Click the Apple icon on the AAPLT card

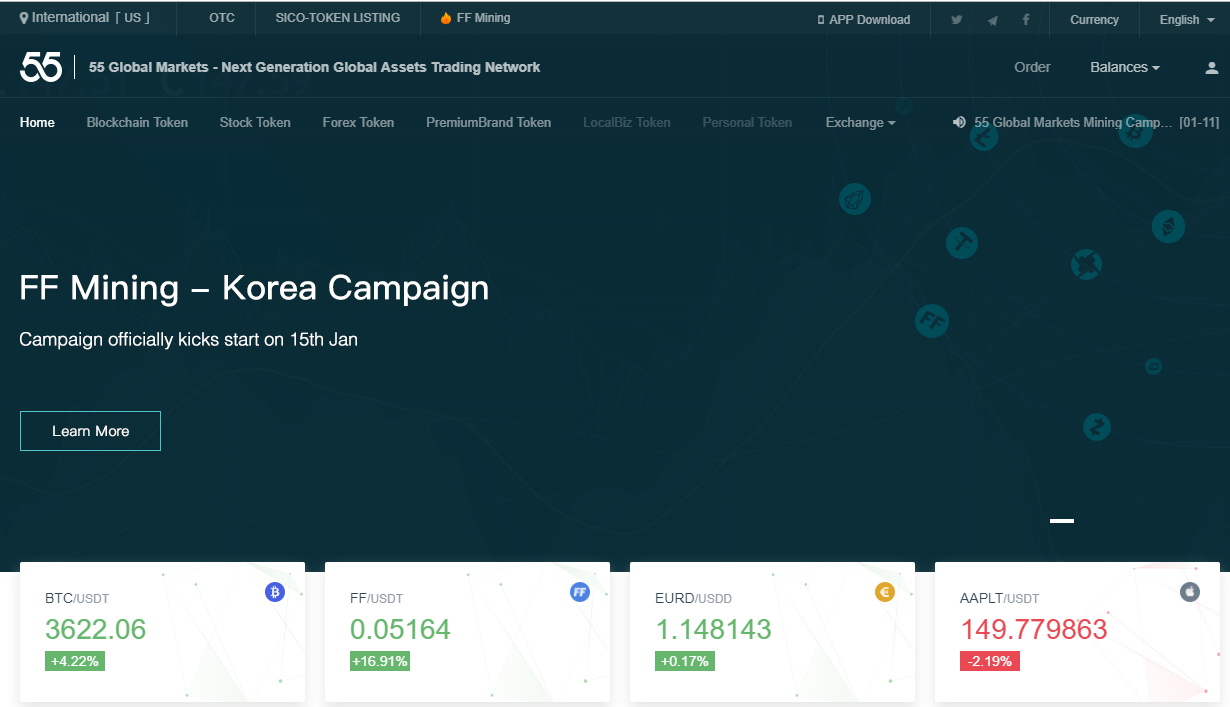1190,592
